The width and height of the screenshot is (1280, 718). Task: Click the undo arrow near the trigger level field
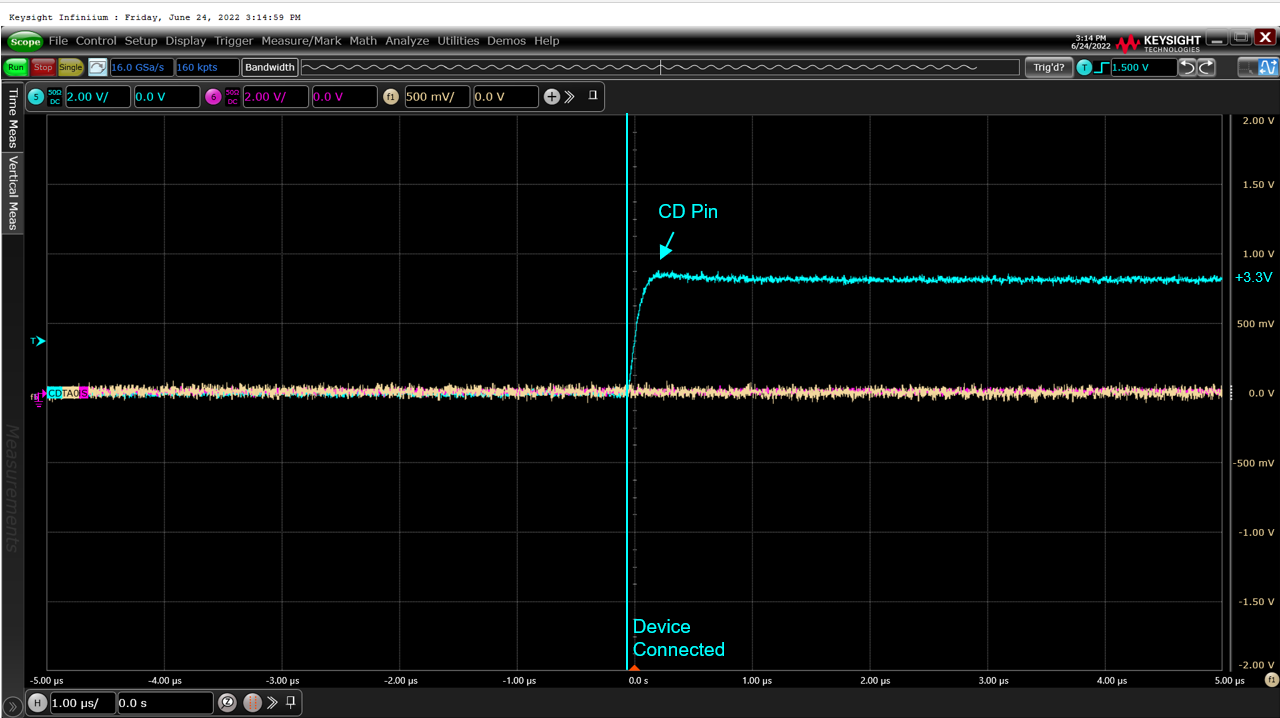click(x=1187, y=67)
